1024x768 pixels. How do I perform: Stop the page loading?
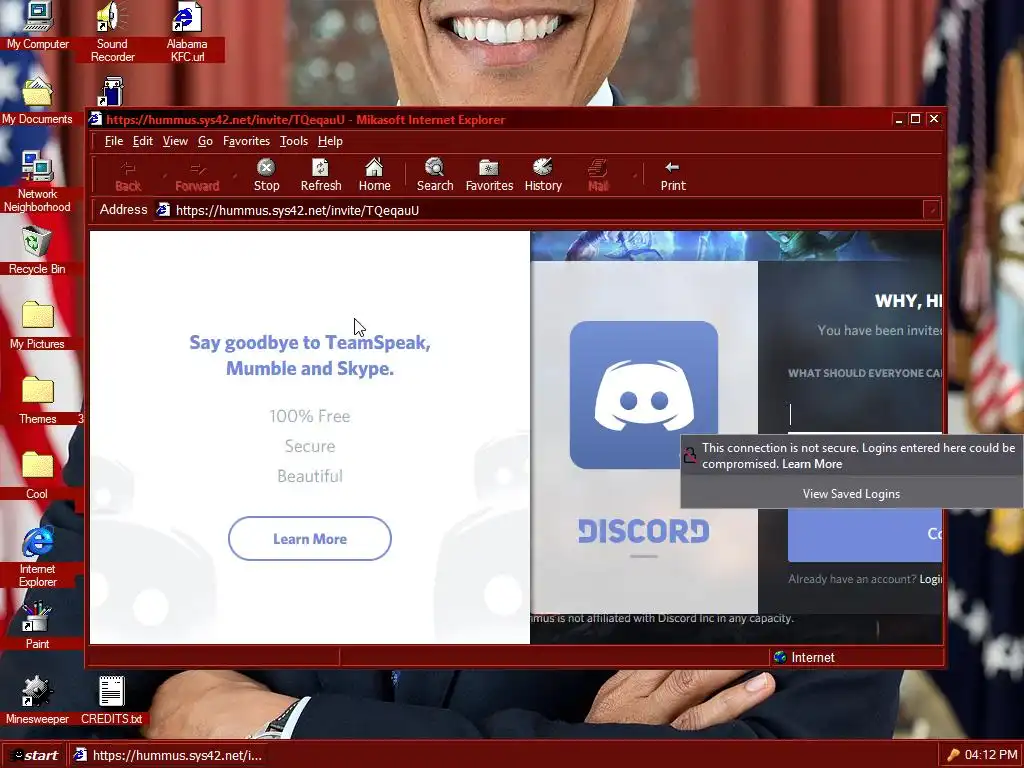pos(266,176)
